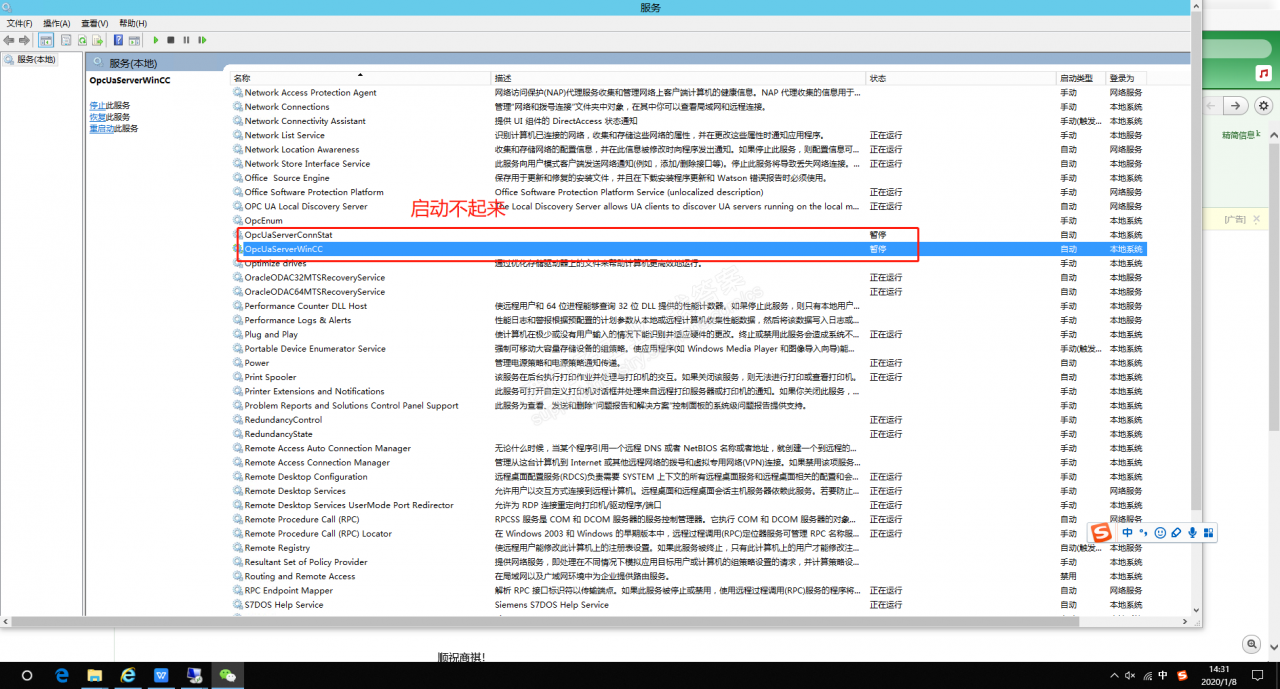Click the Pause Service icon
The width and height of the screenshot is (1280, 689).
click(186, 40)
